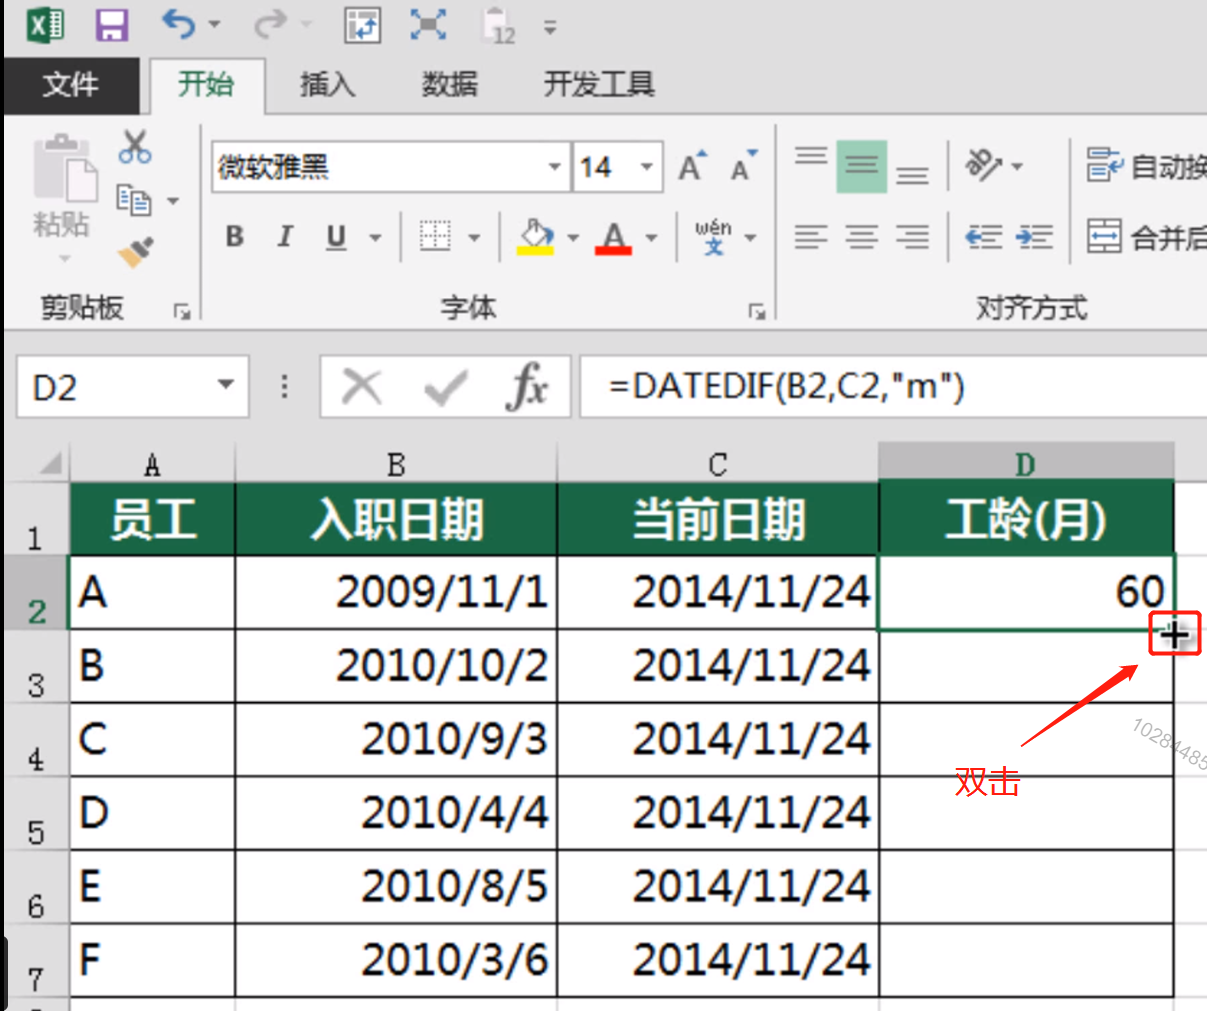Open the Borders dropdown arrow

coord(474,238)
